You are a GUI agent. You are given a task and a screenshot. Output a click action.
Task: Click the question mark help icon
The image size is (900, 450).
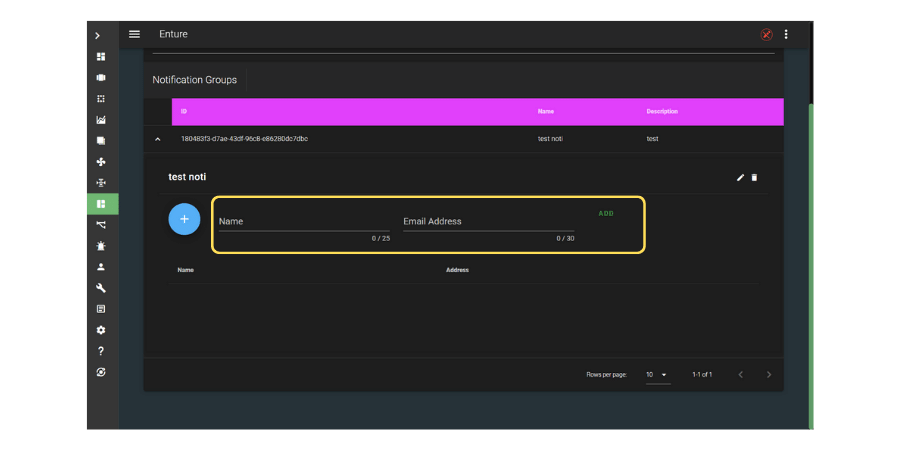click(101, 351)
